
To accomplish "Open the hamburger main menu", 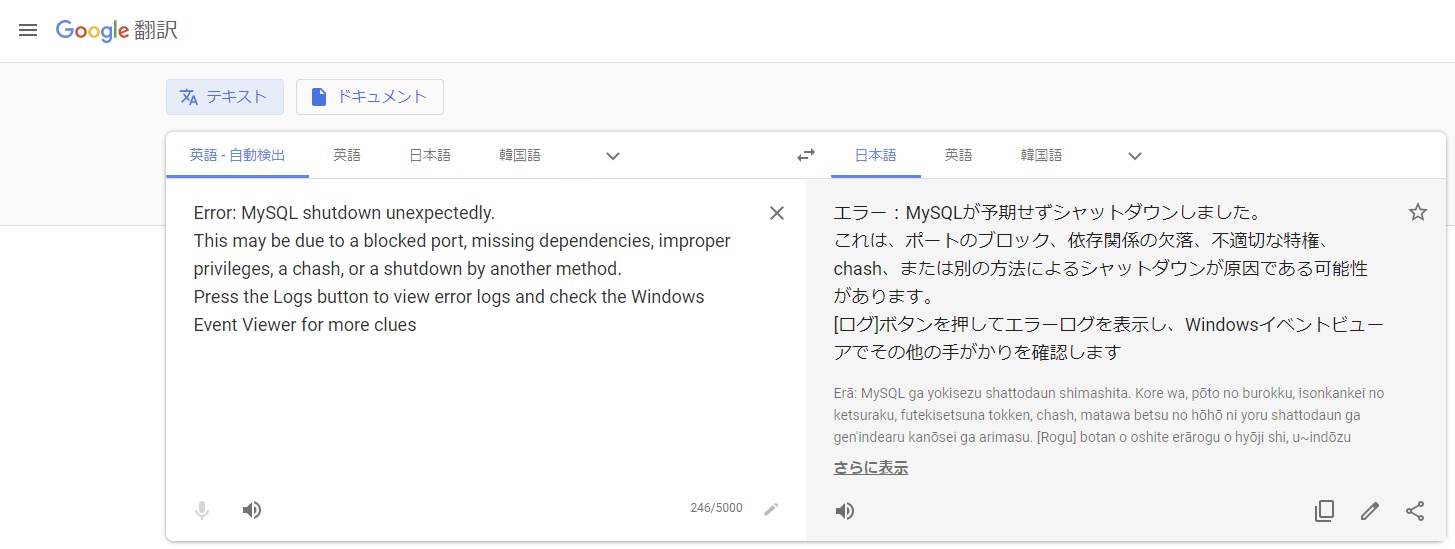I will [x=28, y=30].
